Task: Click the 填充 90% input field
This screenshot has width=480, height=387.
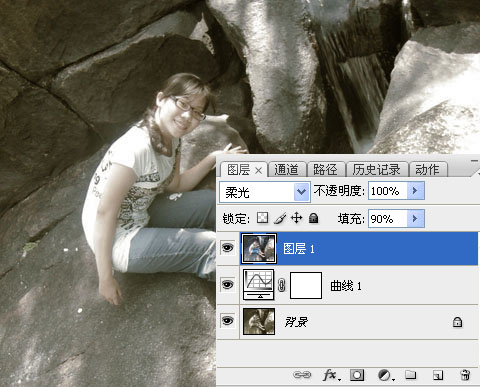Action: tap(387, 219)
